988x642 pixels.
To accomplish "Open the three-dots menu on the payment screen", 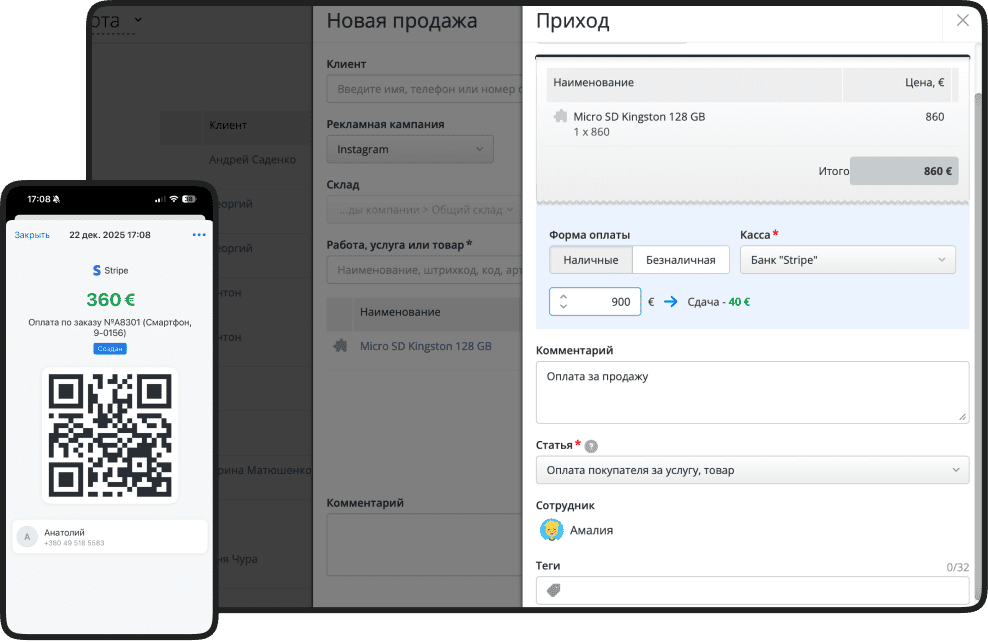I will (198, 234).
